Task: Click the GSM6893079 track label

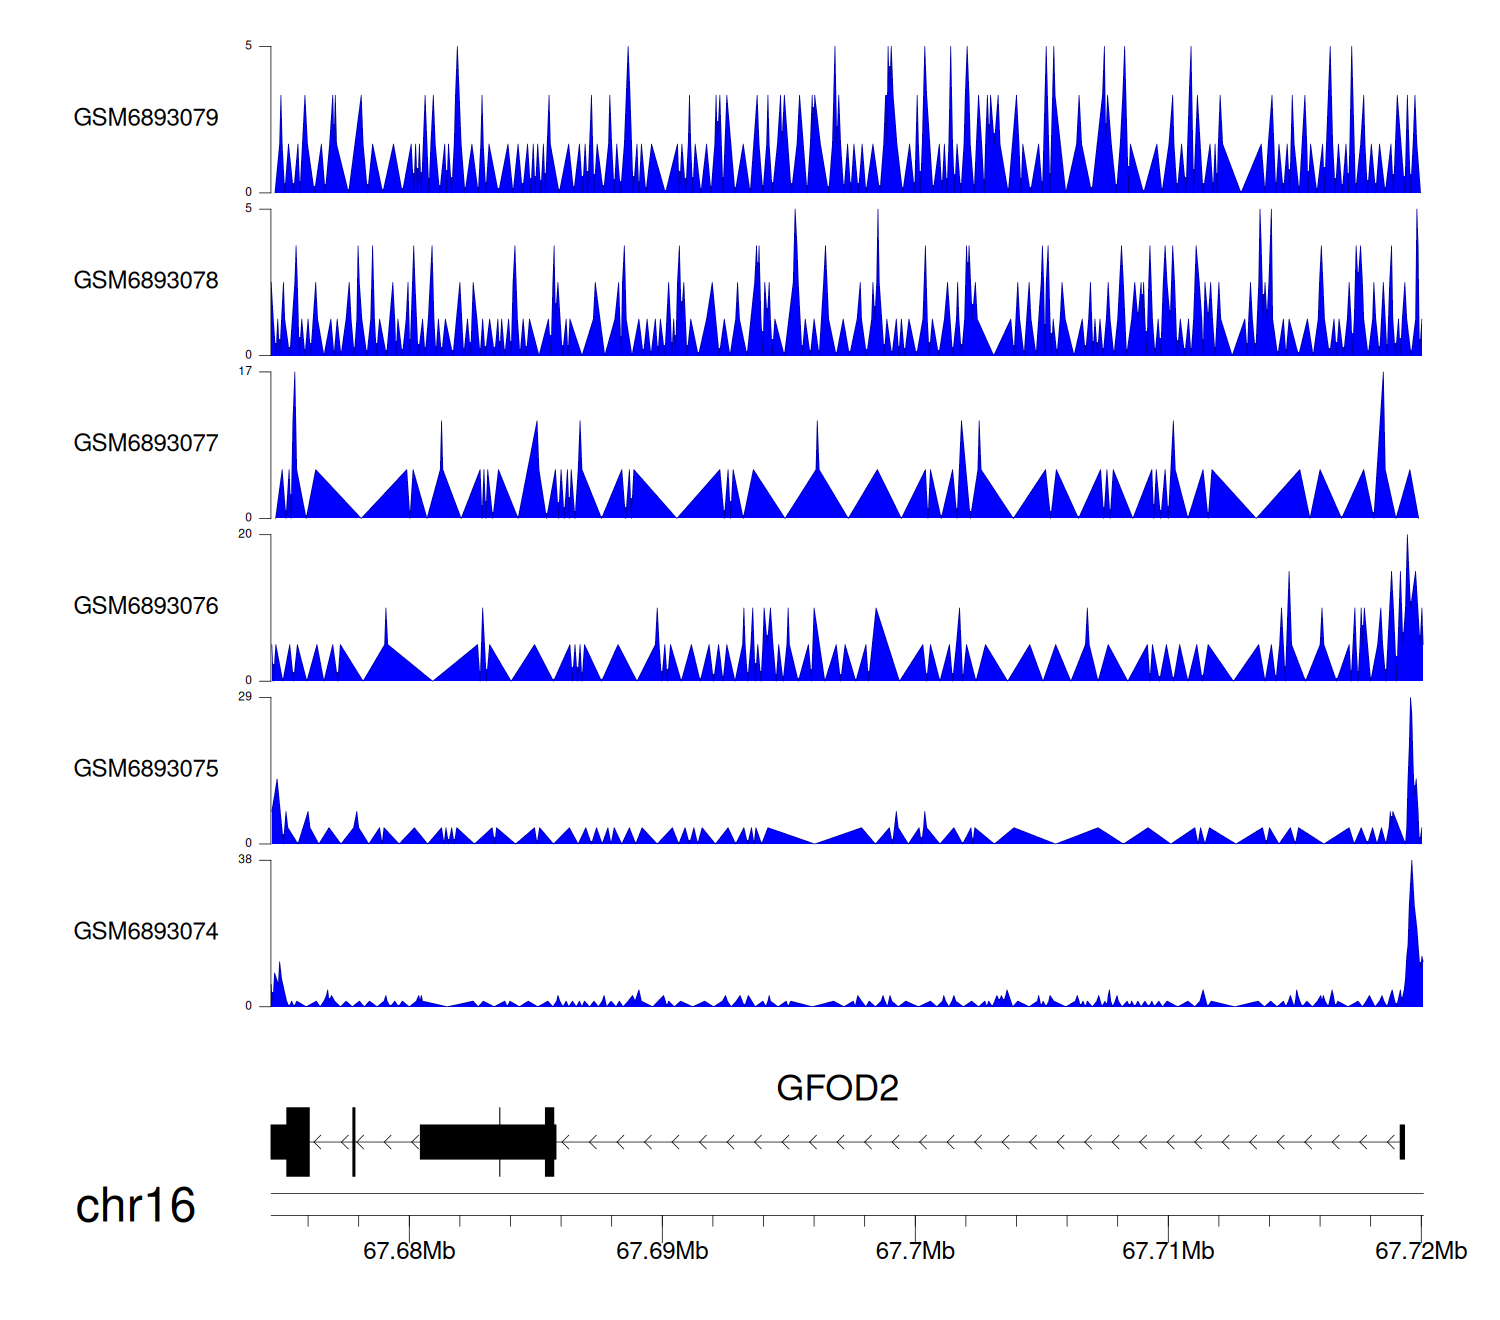Action: tap(146, 118)
